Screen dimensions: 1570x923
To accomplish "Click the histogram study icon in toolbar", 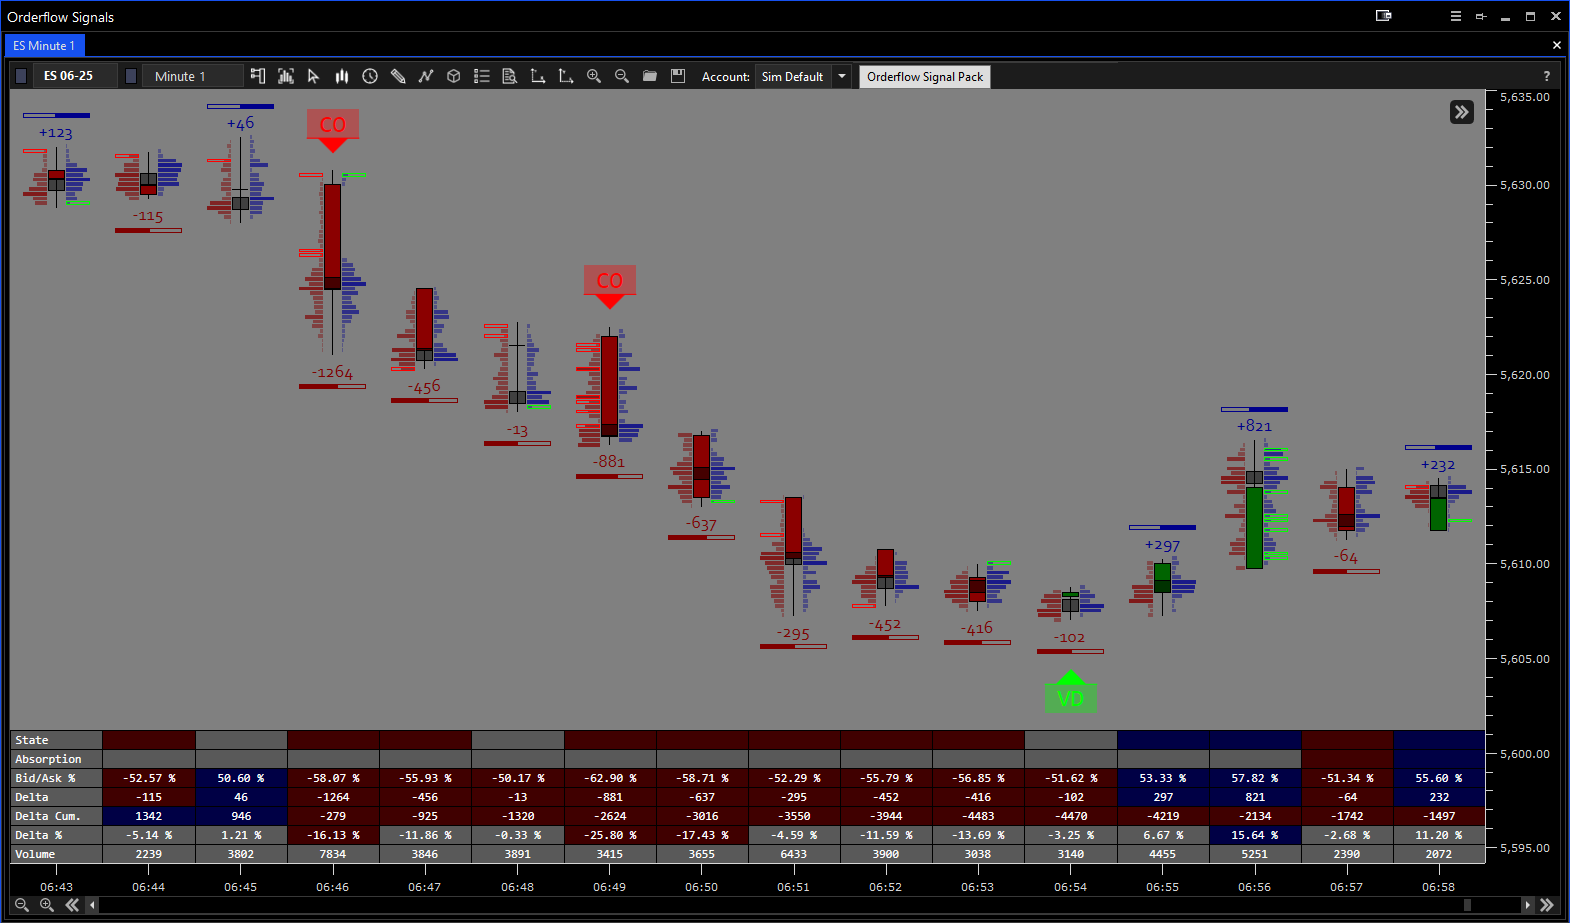I will click(286, 76).
